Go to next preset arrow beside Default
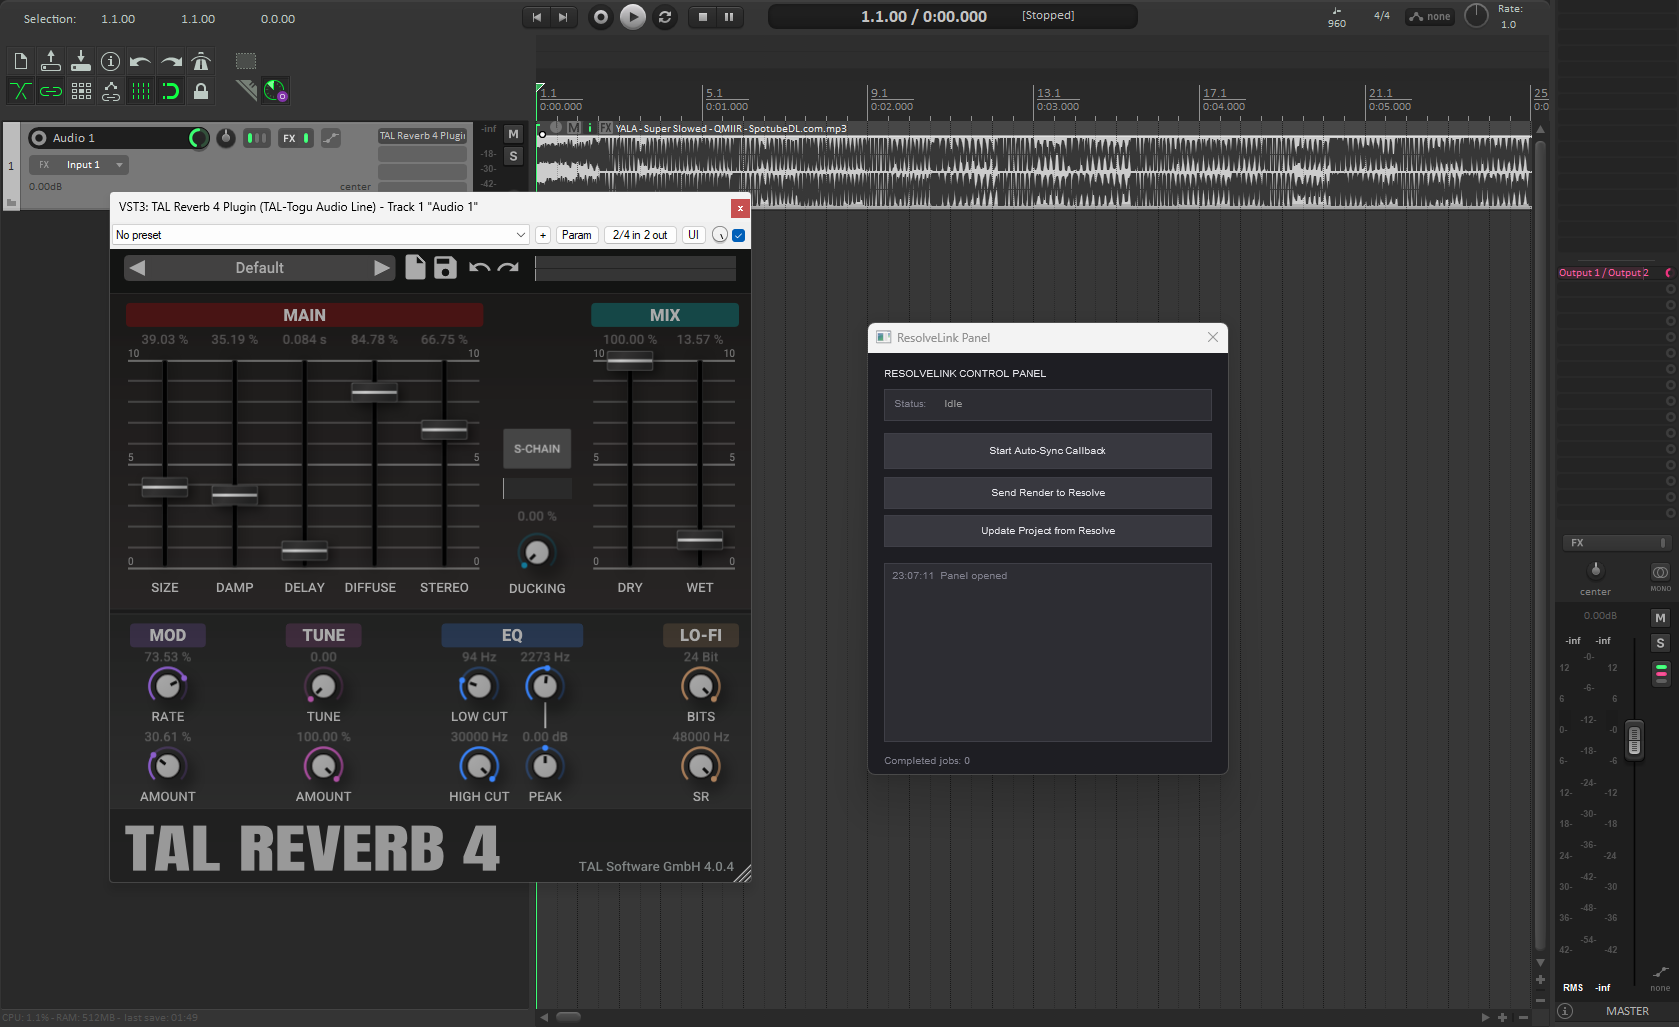 [382, 268]
